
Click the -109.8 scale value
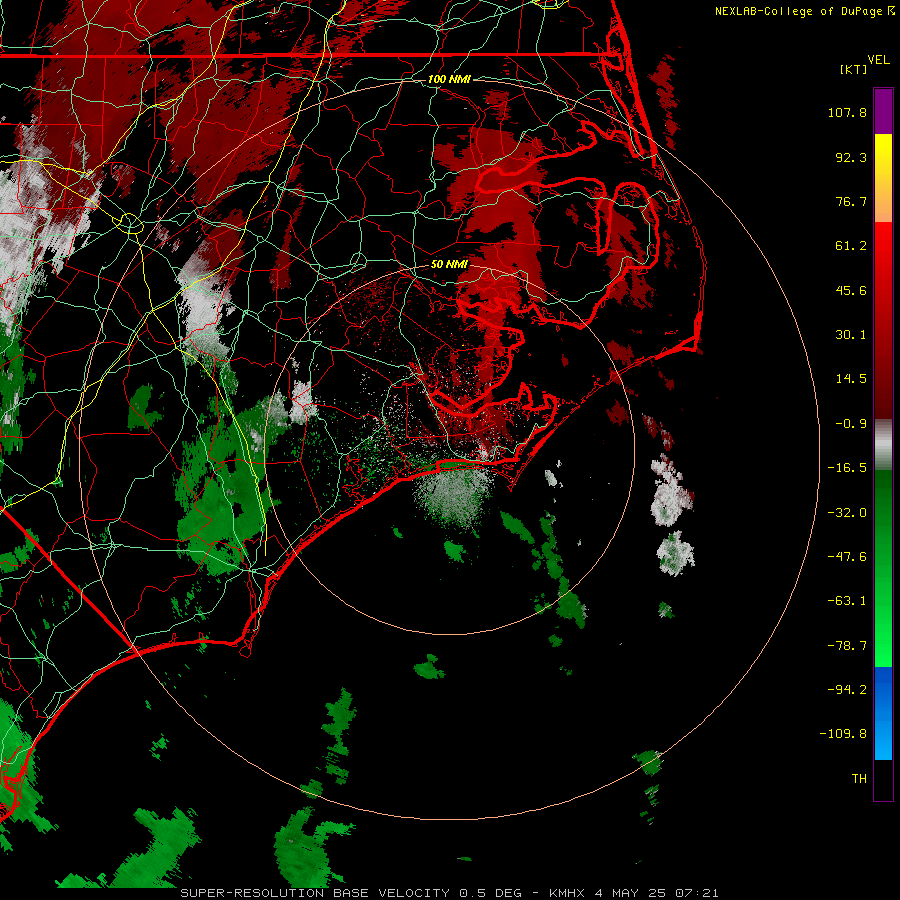click(x=843, y=734)
